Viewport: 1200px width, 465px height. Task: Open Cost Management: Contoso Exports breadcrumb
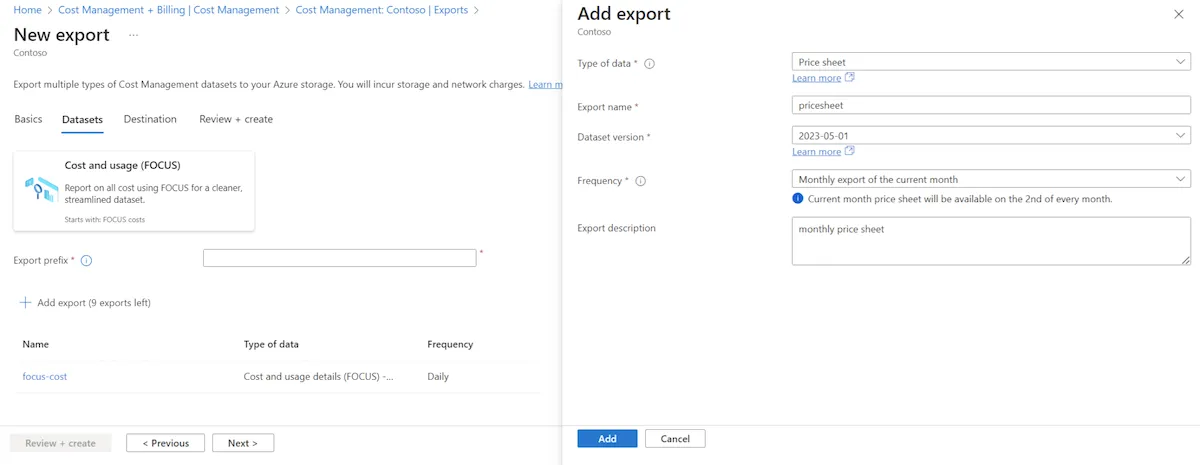(382, 10)
